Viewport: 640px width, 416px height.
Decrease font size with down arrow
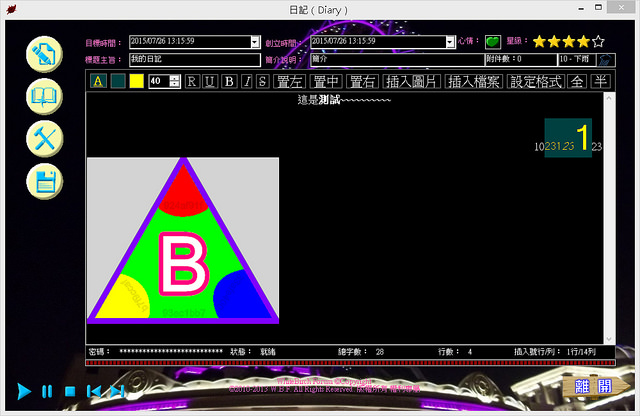point(175,84)
